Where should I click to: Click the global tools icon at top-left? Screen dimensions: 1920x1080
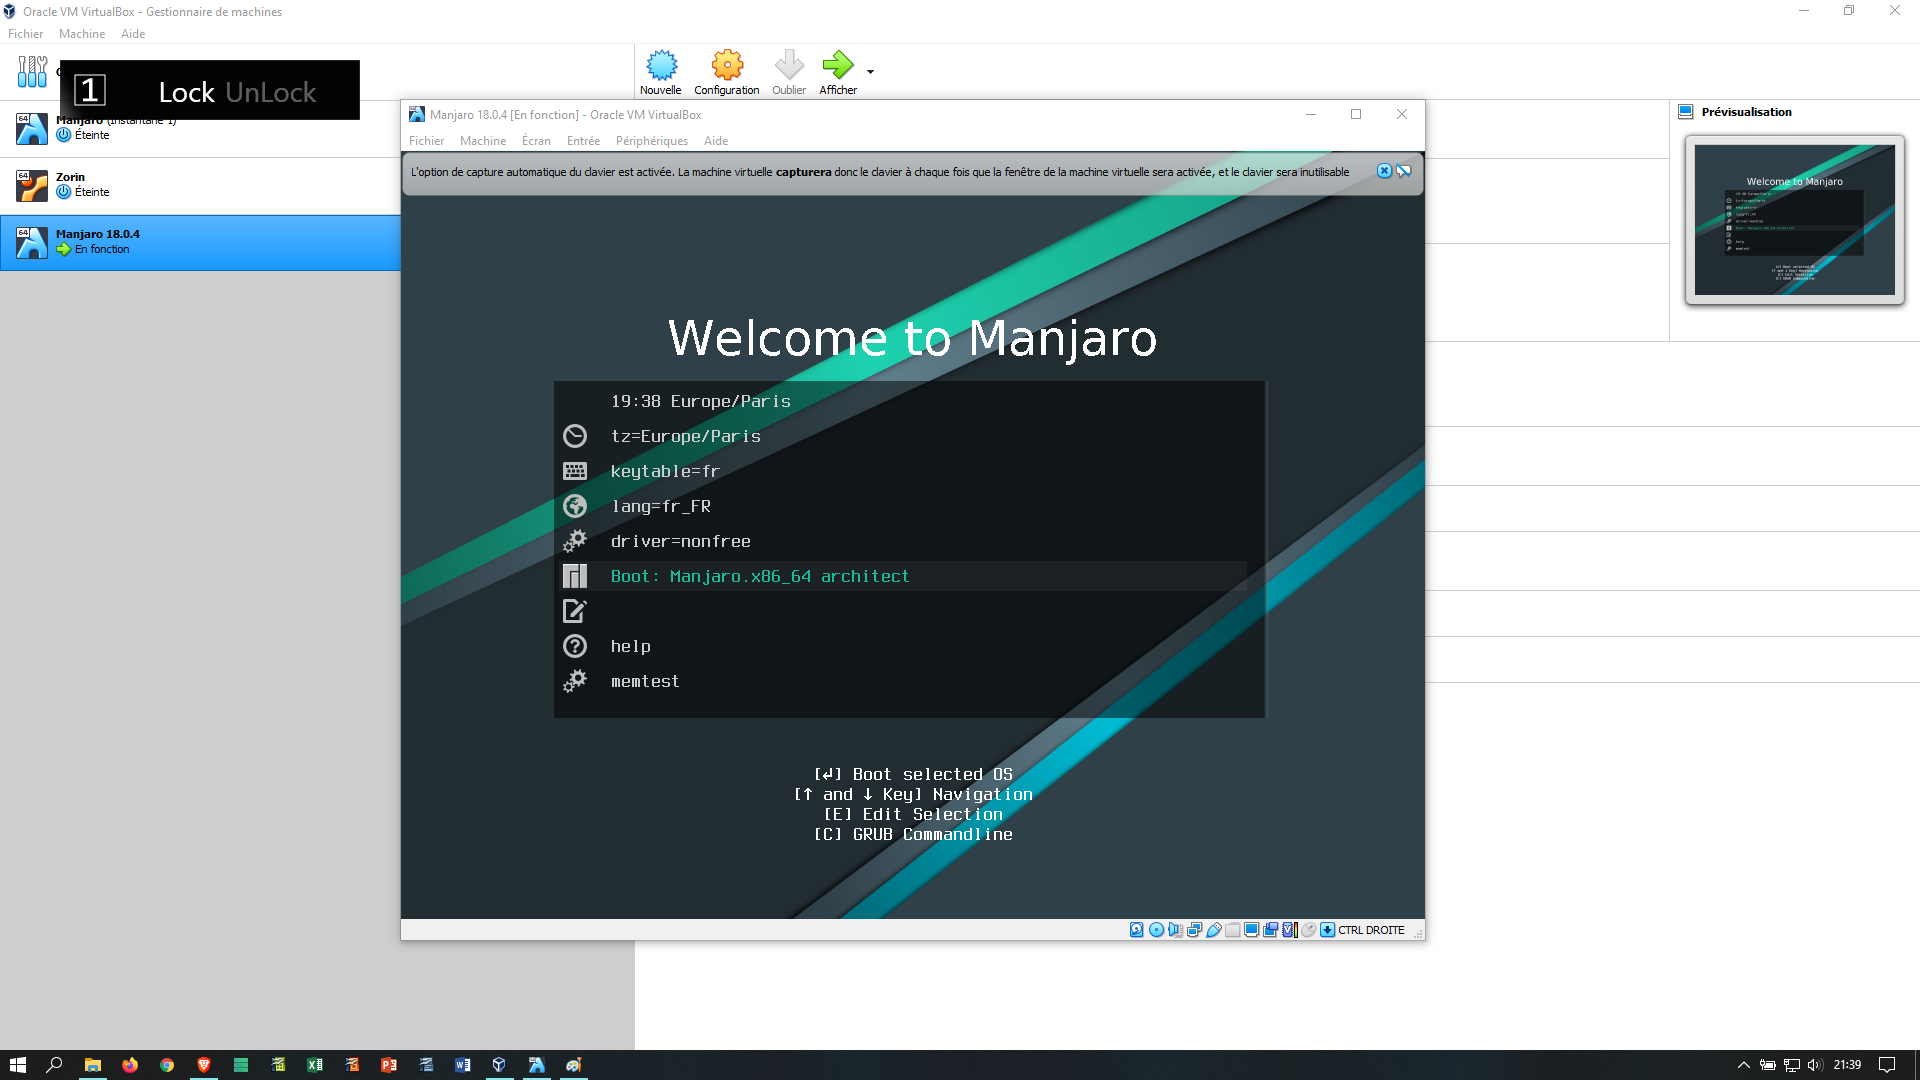point(32,71)
